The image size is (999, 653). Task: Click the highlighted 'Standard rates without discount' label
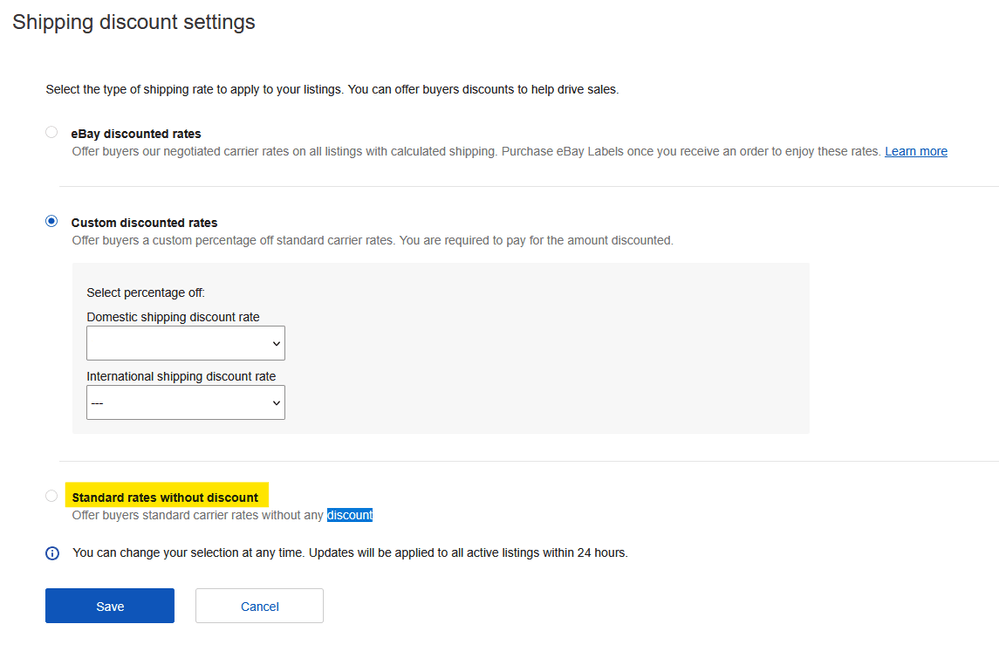coord(165,498)
